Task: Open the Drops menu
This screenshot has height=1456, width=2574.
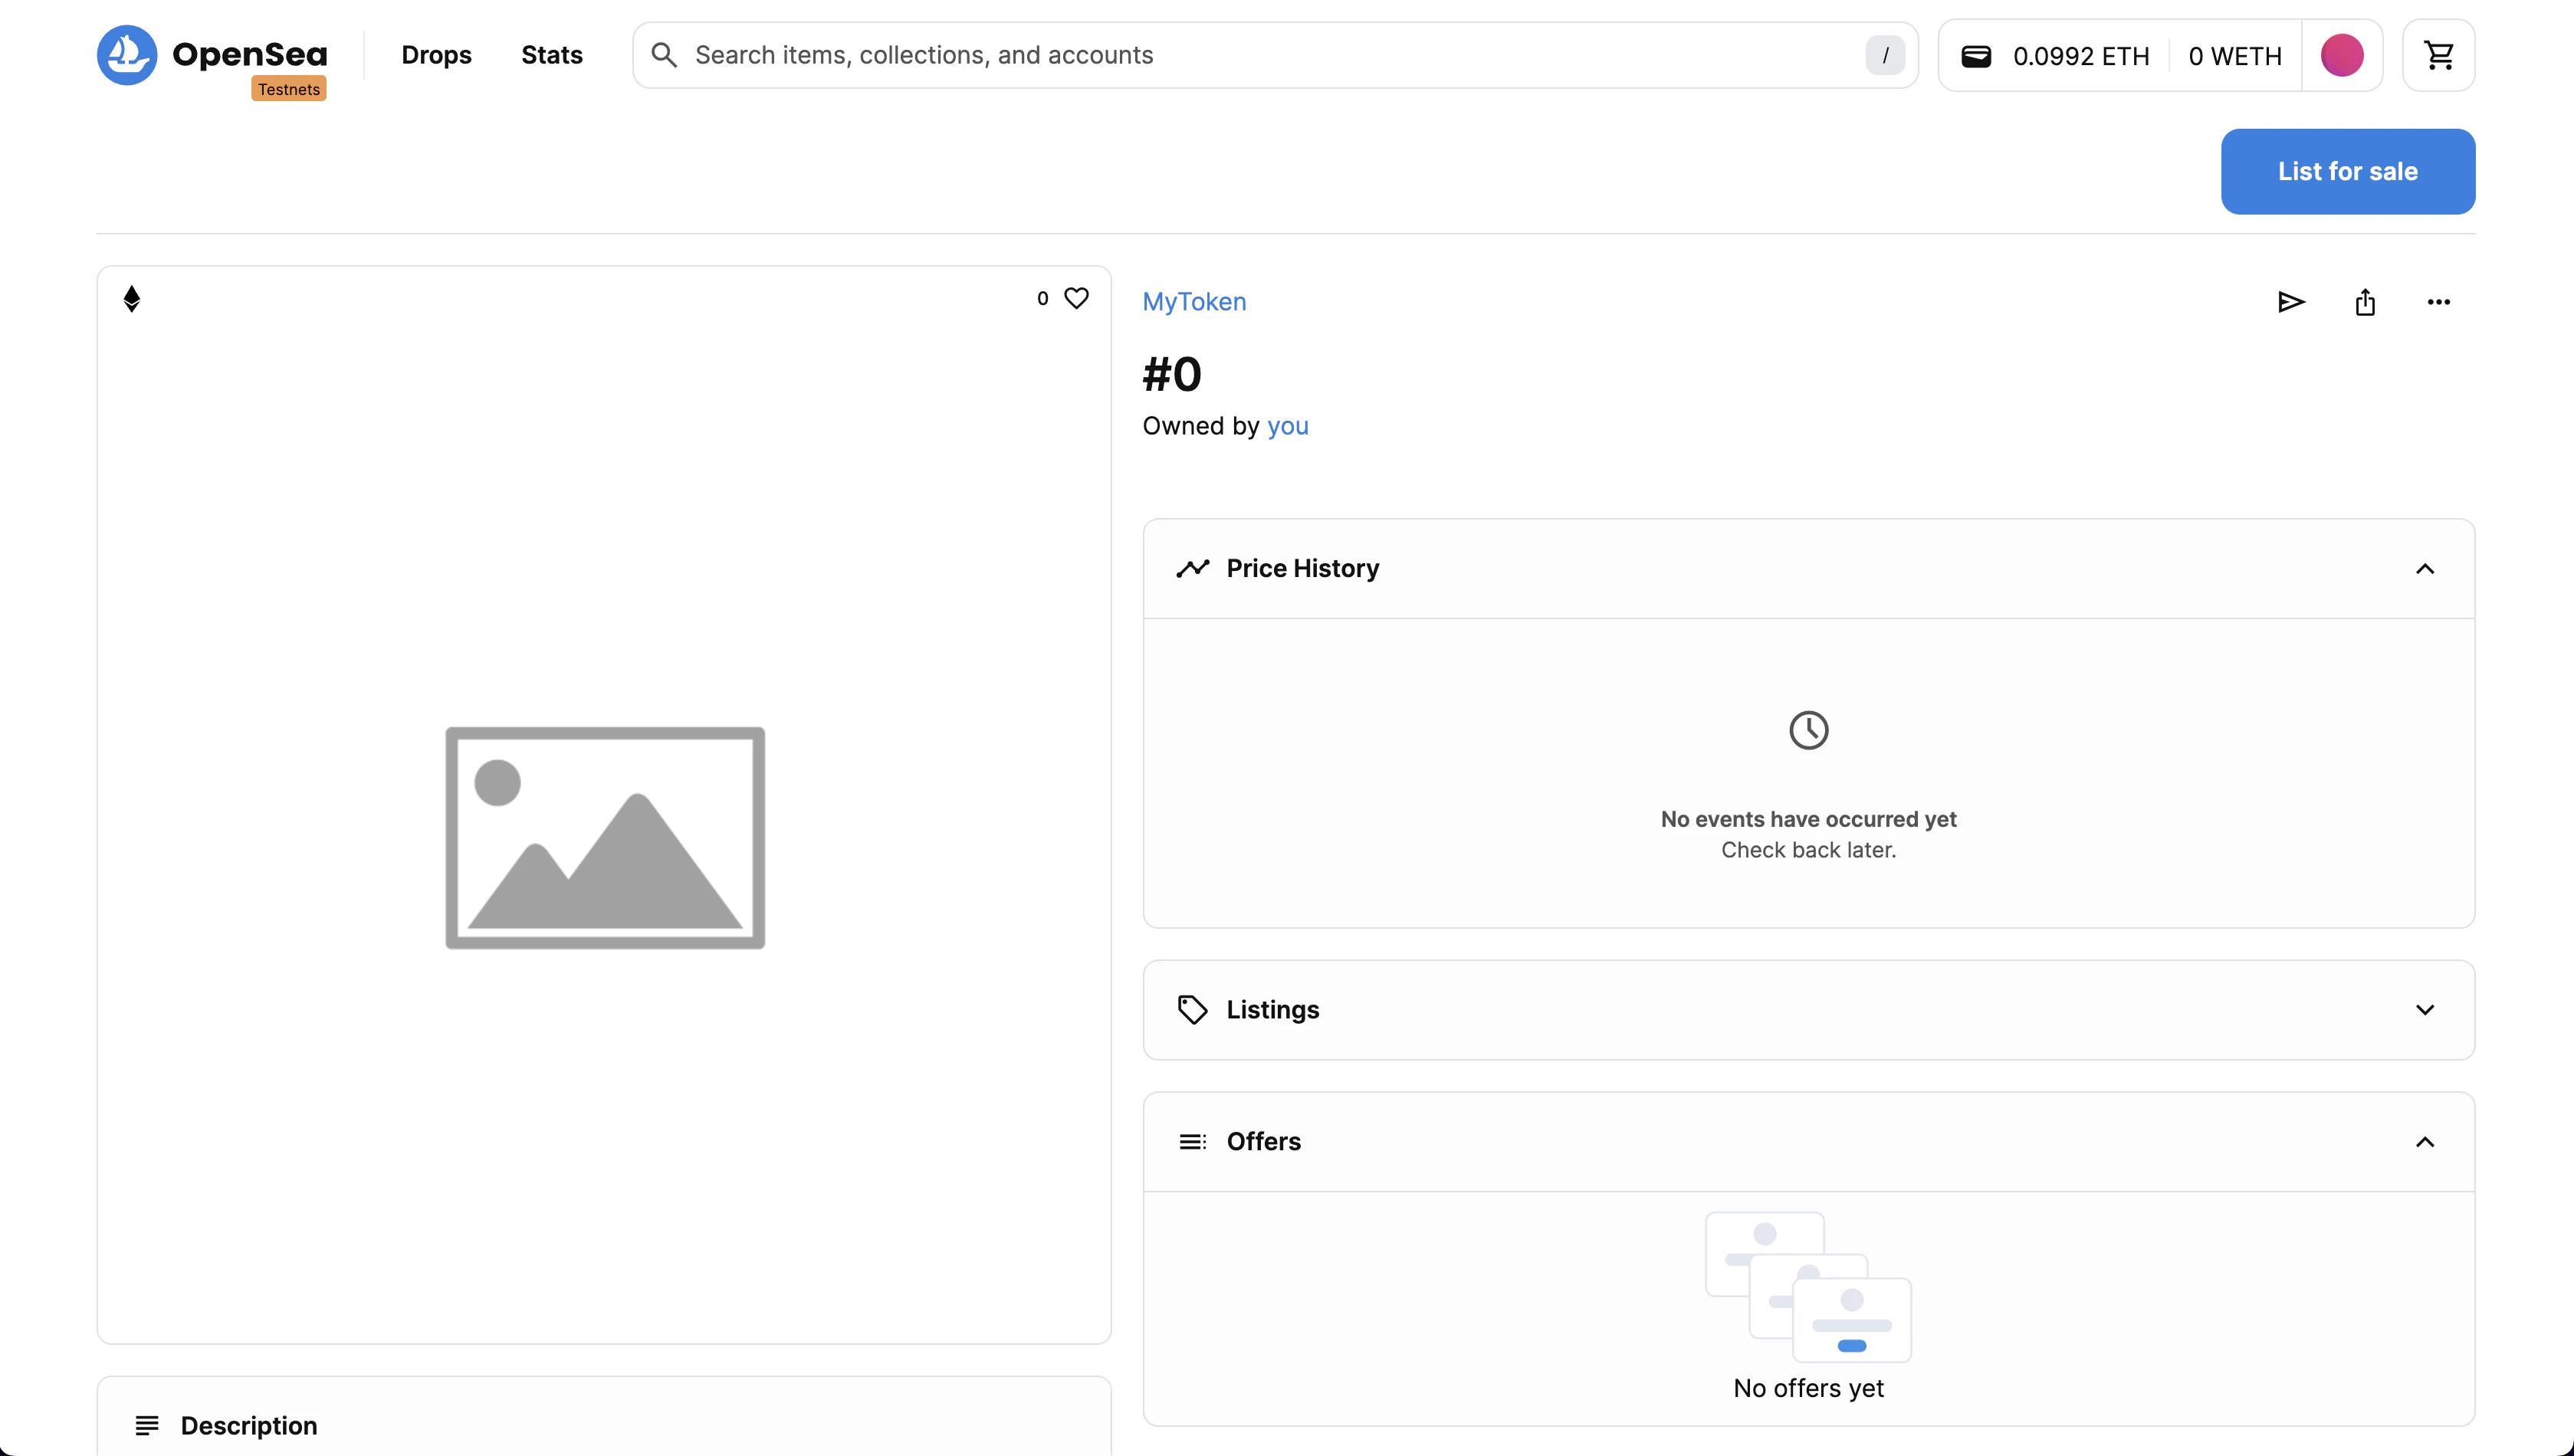Action: [x=436, y=55]
